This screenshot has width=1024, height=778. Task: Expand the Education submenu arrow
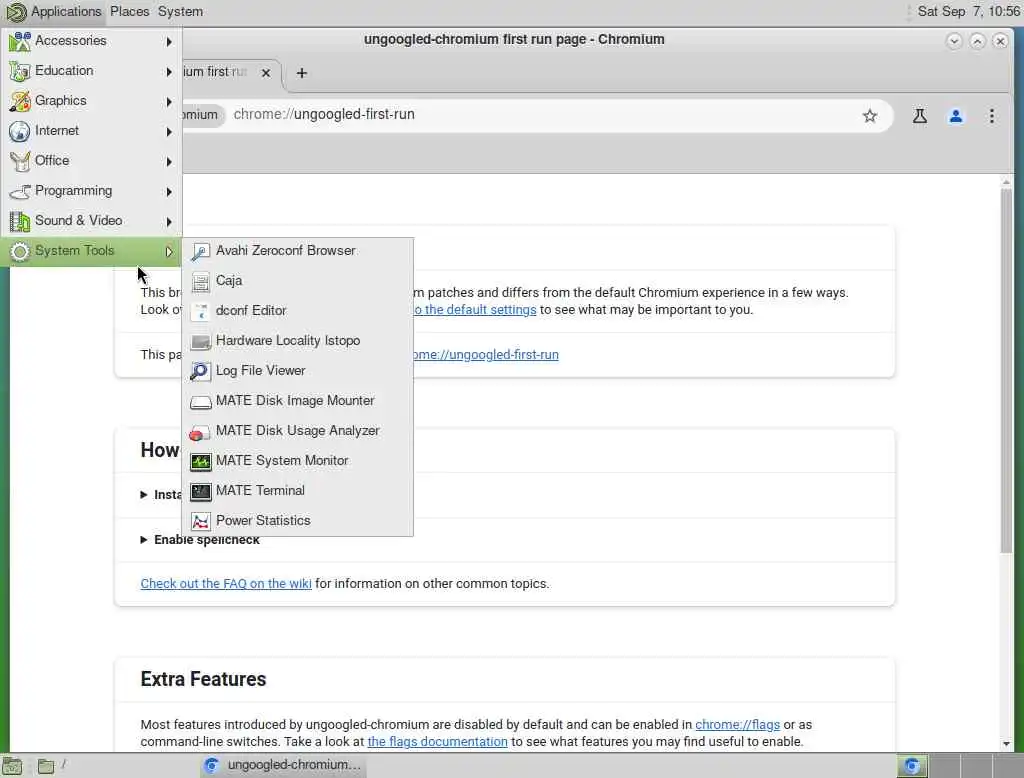click(x=169, y=72)
